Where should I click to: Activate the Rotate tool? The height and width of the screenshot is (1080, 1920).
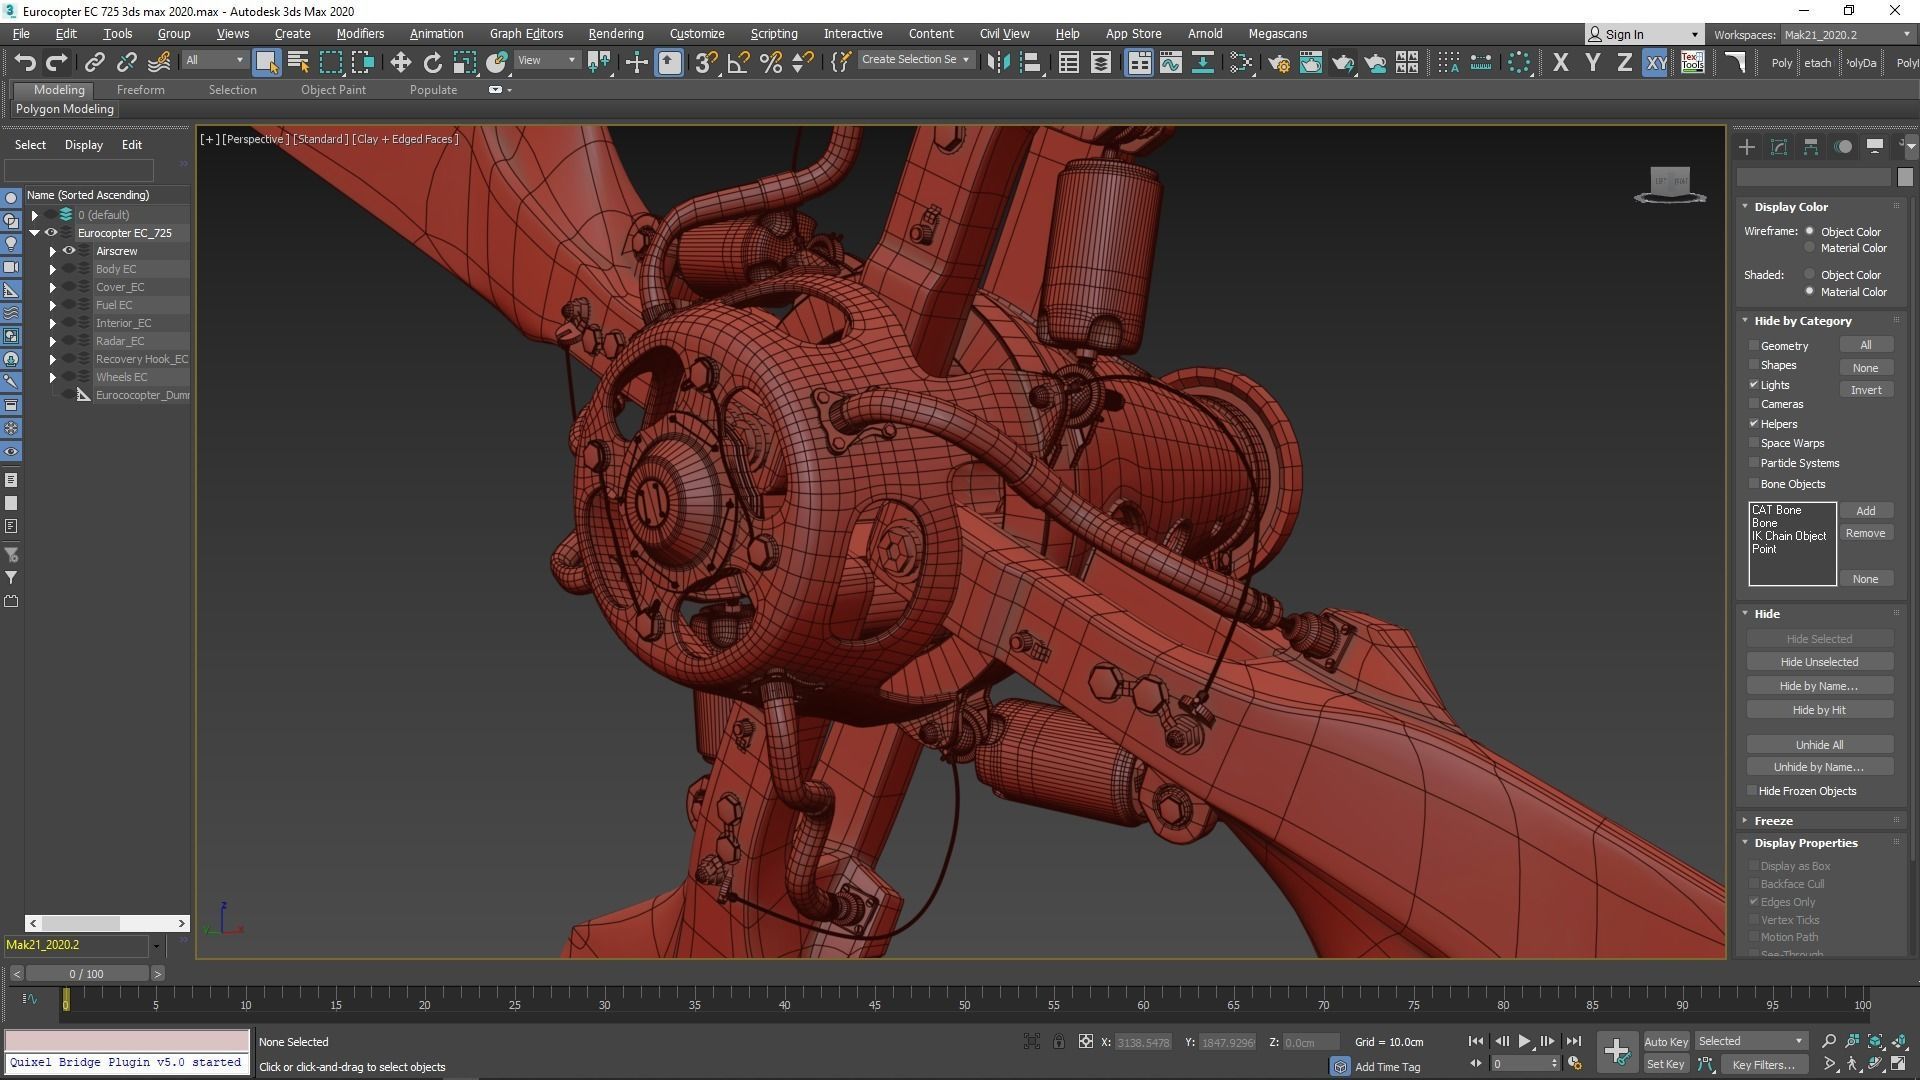(x=432, y=62)
